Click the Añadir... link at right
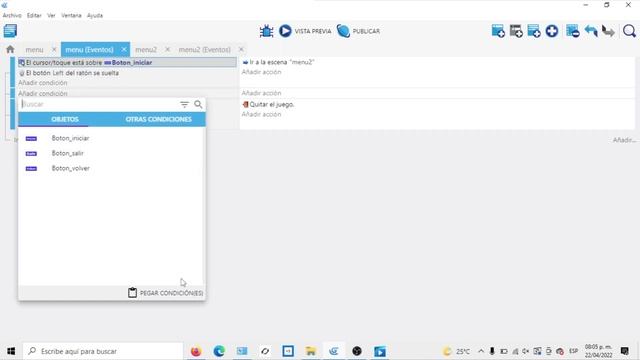 pos(624,140)
